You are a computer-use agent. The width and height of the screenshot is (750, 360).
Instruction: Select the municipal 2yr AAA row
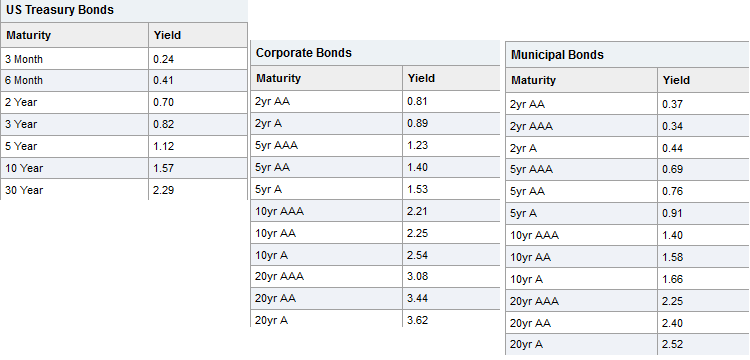tap(628, 126)
